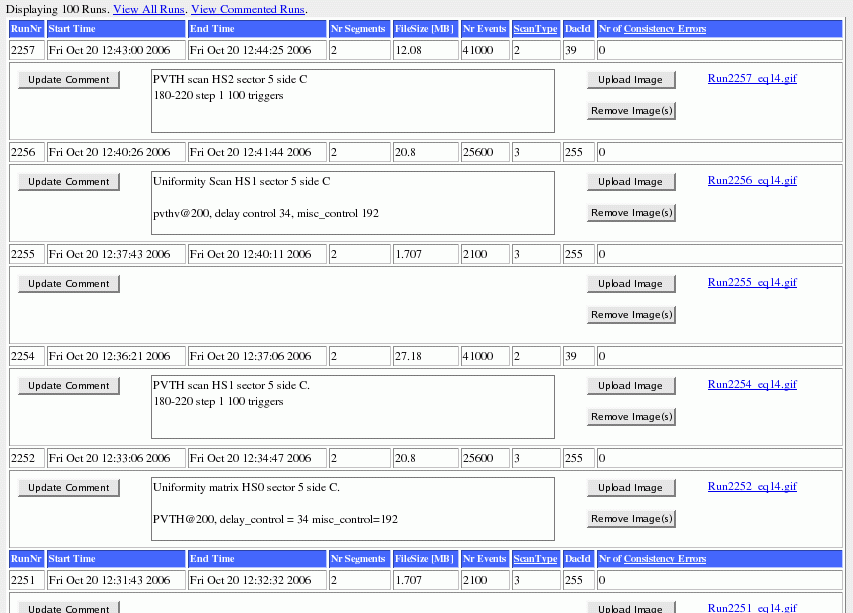
Task: Sort by ScanType in lower header
Action: pos(535,559)
